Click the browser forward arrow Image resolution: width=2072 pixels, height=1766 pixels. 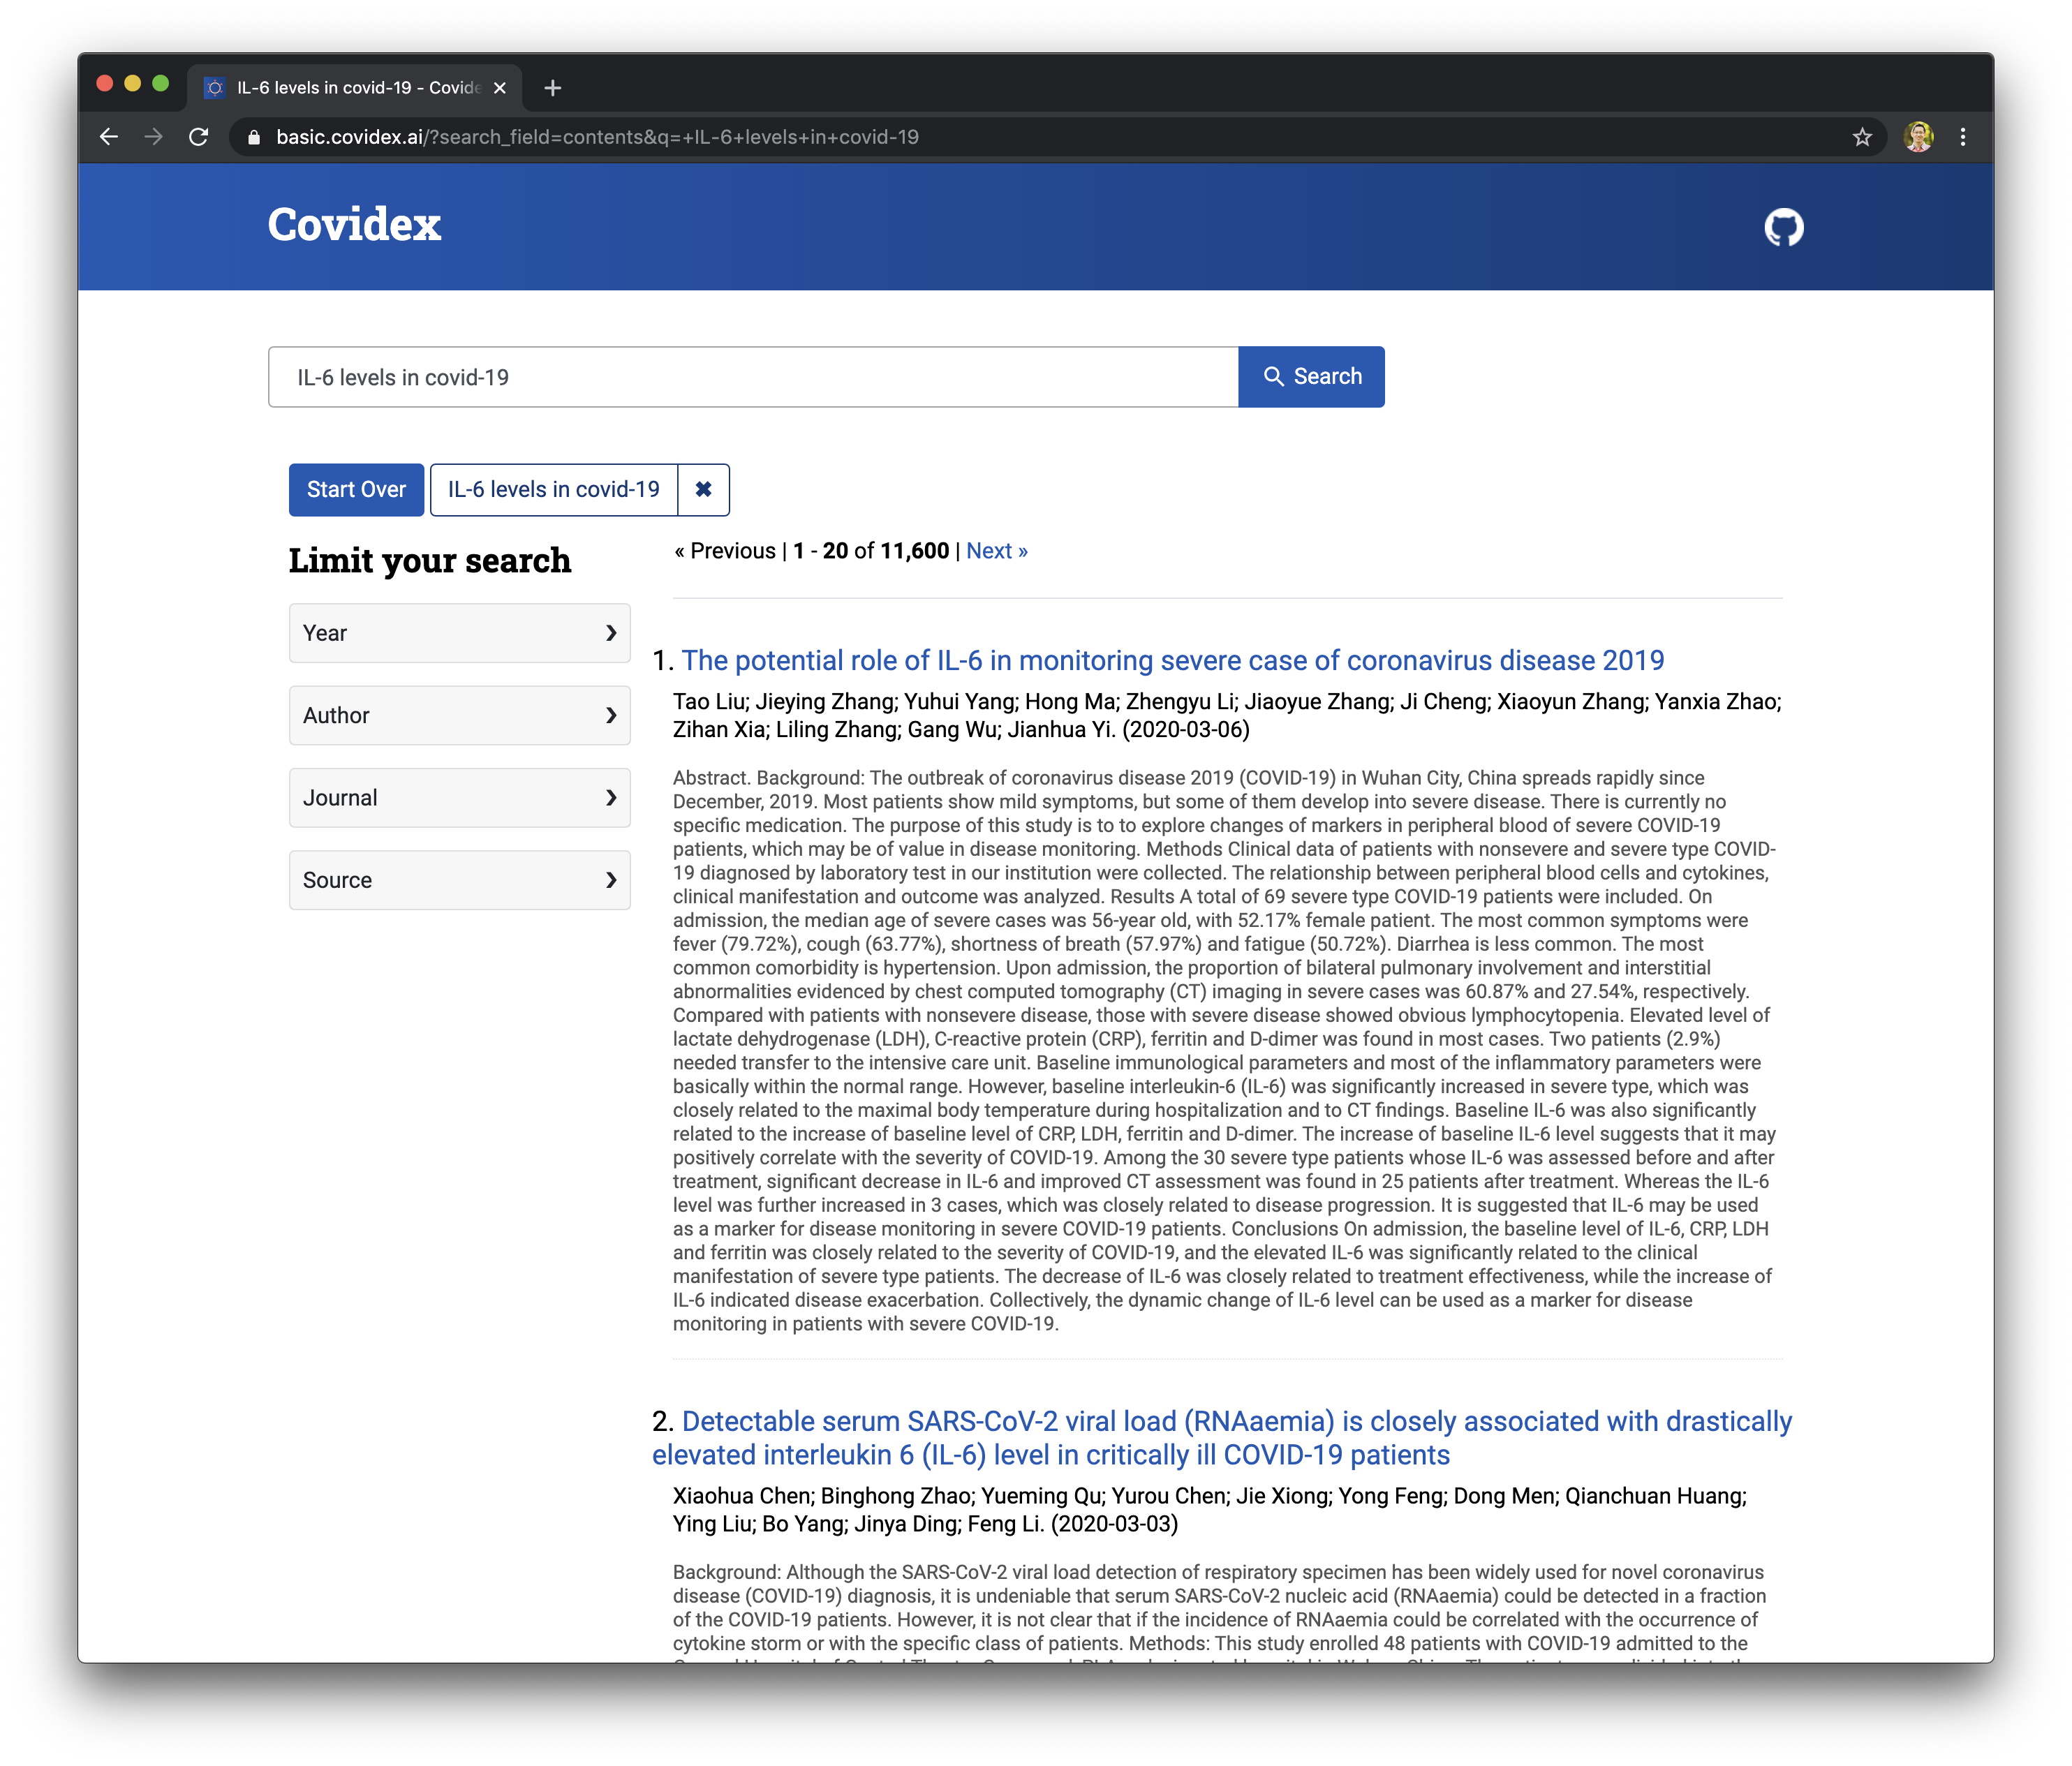tap(153, 137)
